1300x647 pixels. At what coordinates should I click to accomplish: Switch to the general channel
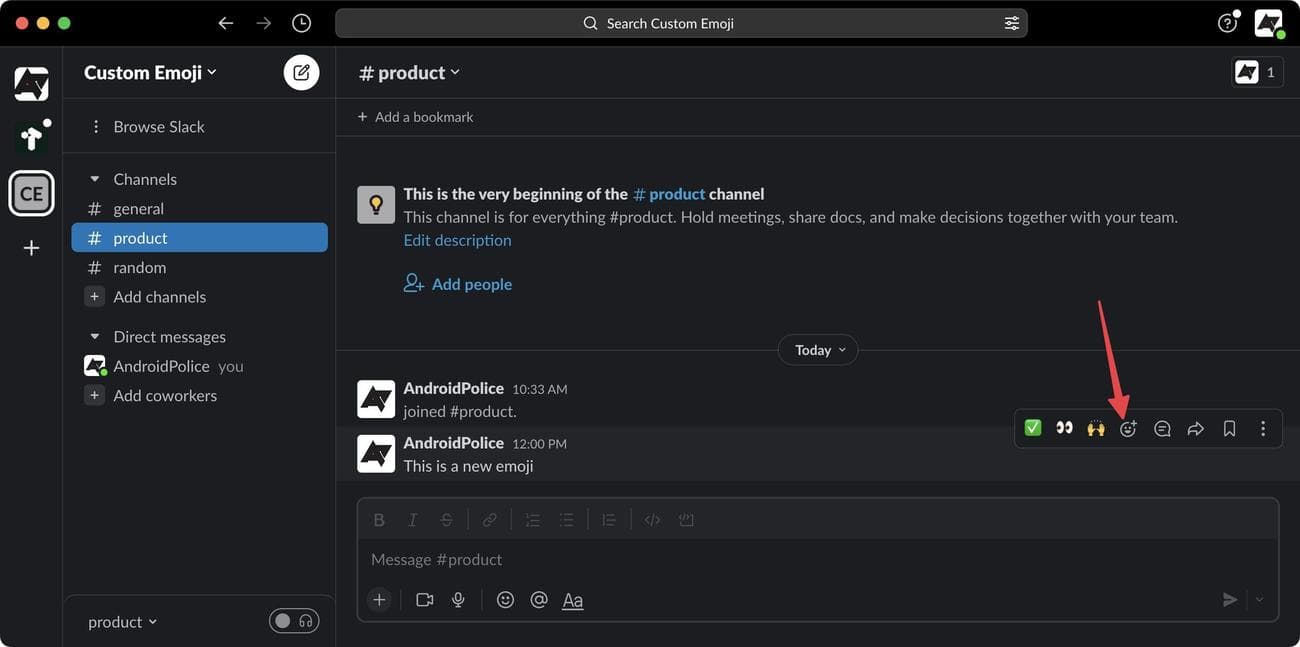pyautogui.click(x=138, y=209)
